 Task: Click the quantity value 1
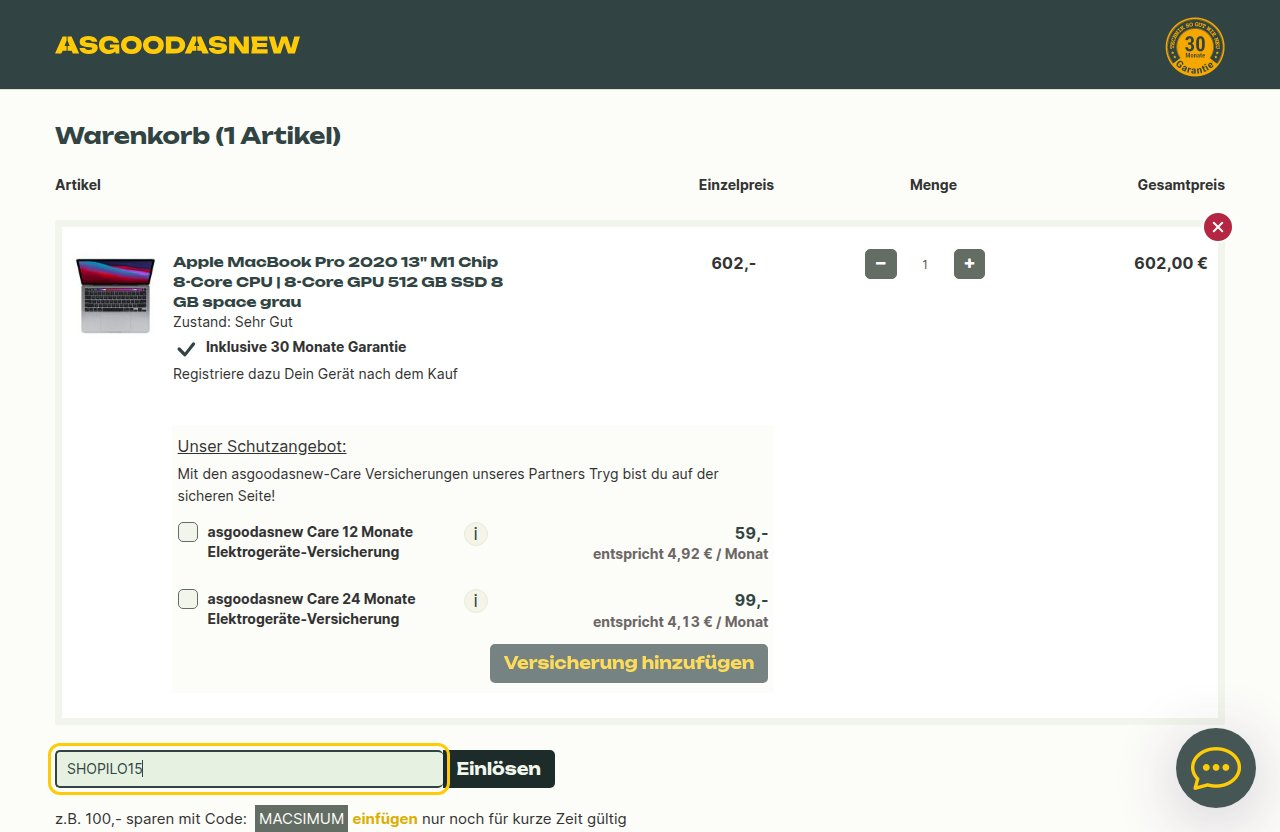(925, 265)
